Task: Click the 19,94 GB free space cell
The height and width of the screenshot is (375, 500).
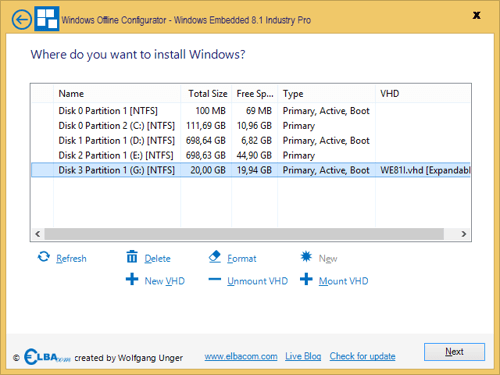Action: (x=254, y=170)
